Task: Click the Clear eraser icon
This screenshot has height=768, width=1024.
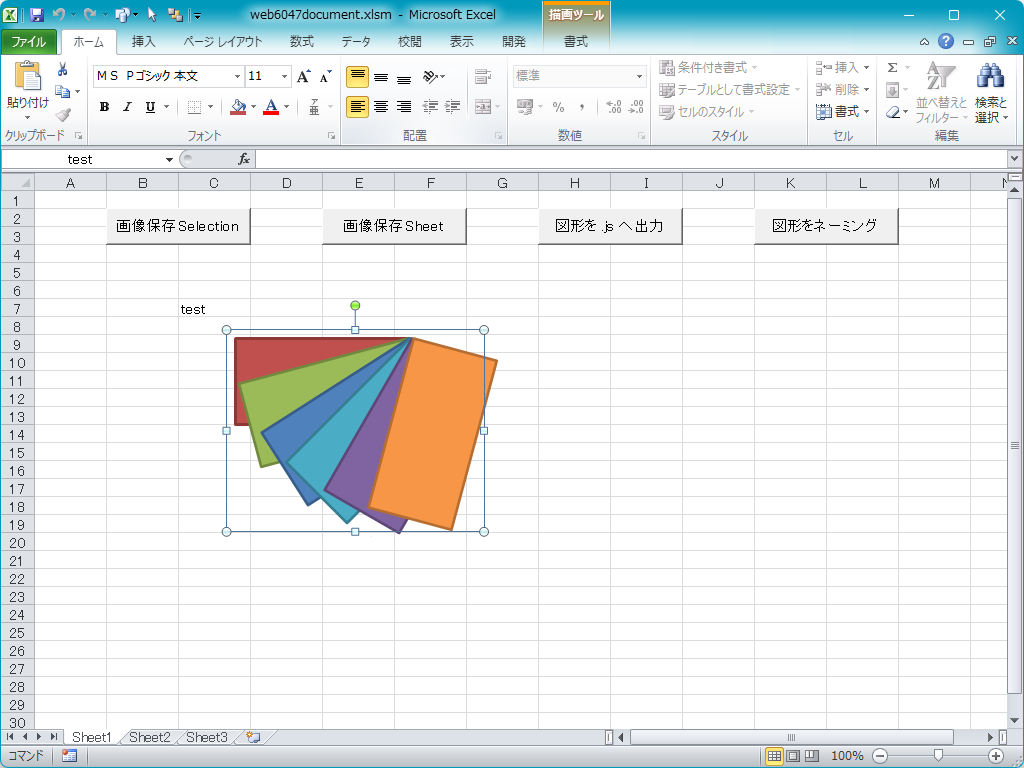Action: (893, 112)
